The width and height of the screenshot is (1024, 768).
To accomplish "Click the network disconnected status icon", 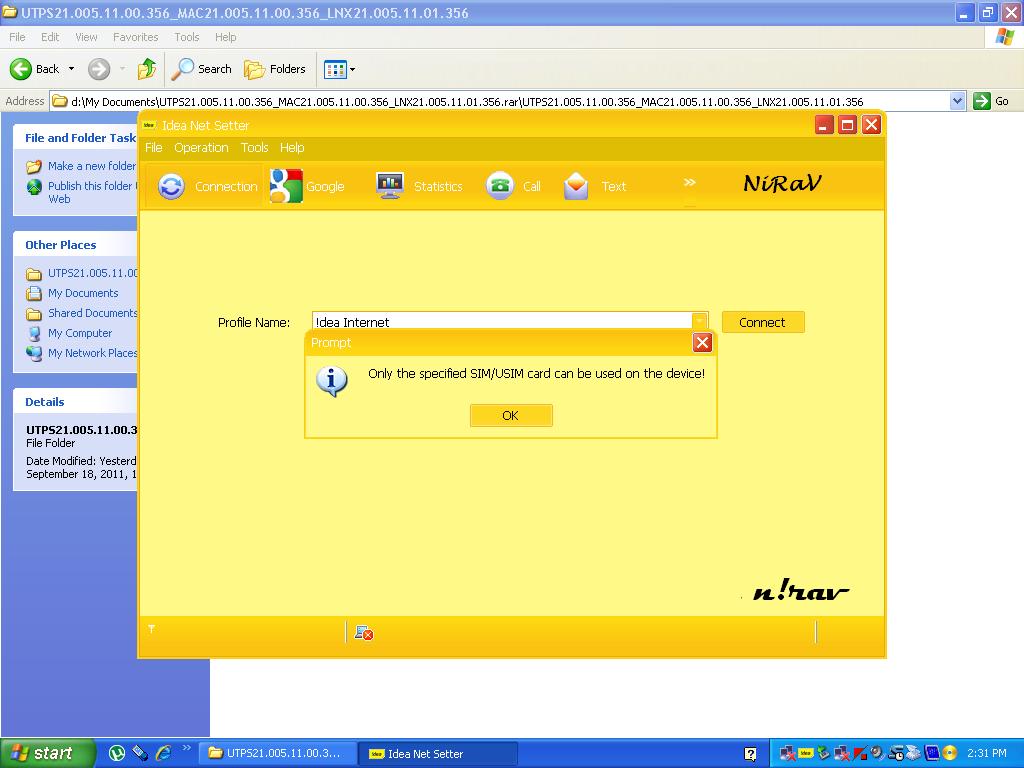I will pos(364,632).
